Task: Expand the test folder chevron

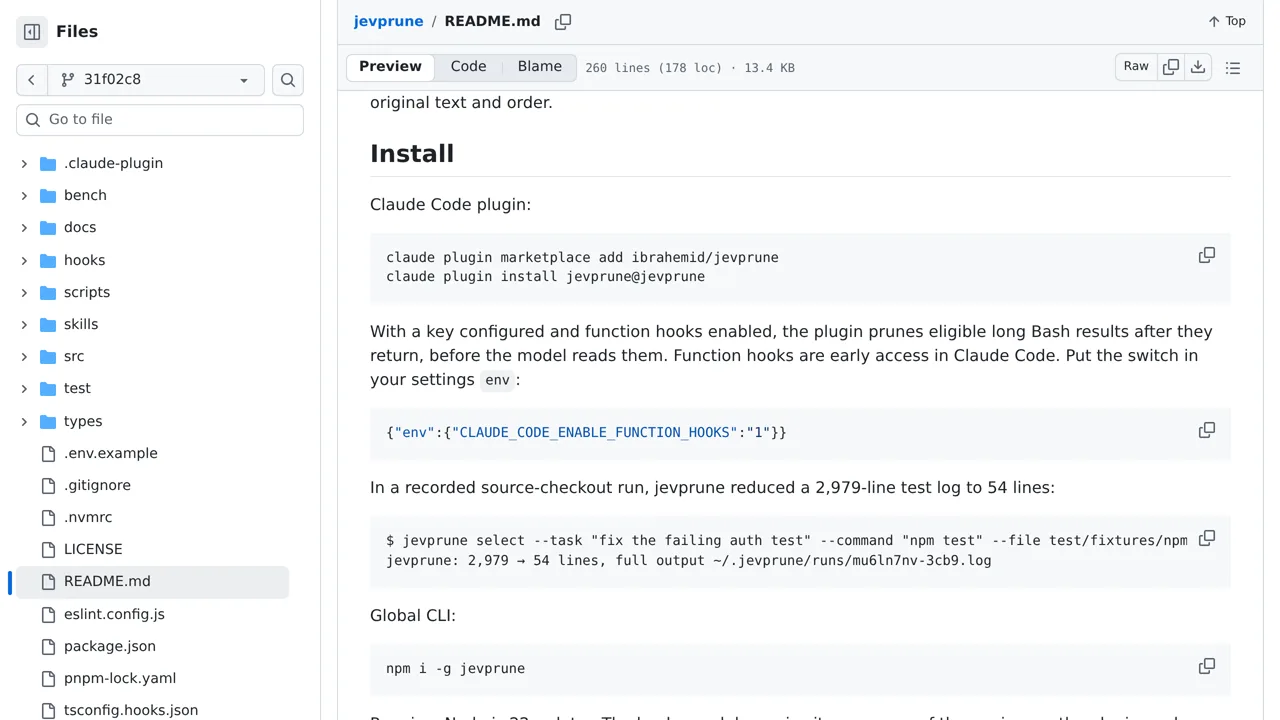Action: click(24, 388)
